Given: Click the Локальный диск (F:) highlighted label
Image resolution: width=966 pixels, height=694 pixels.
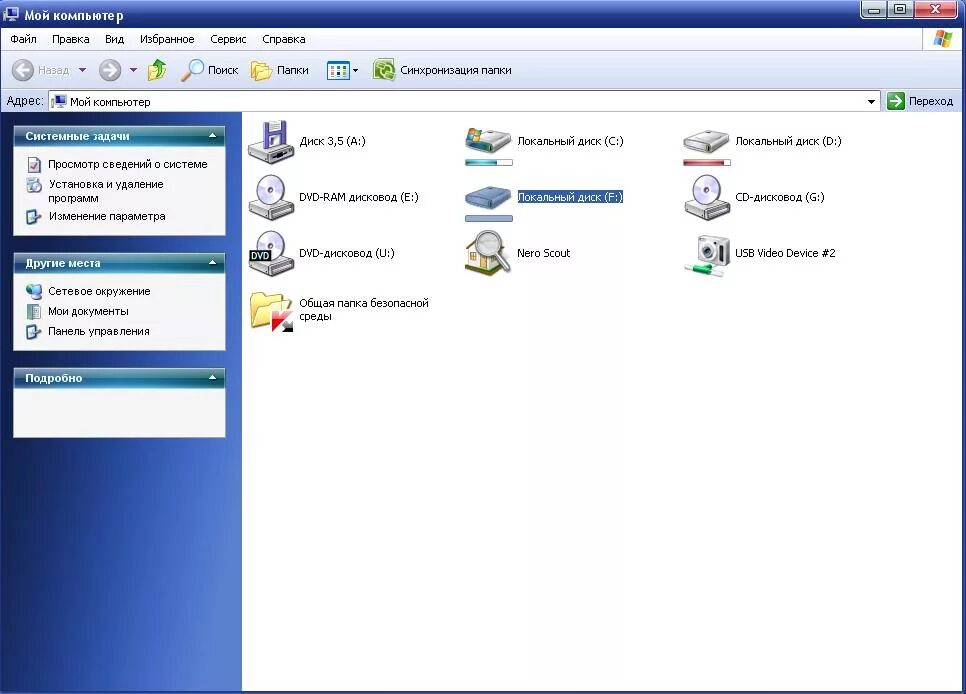Looking at the screenshot, I should click(570, 197).
